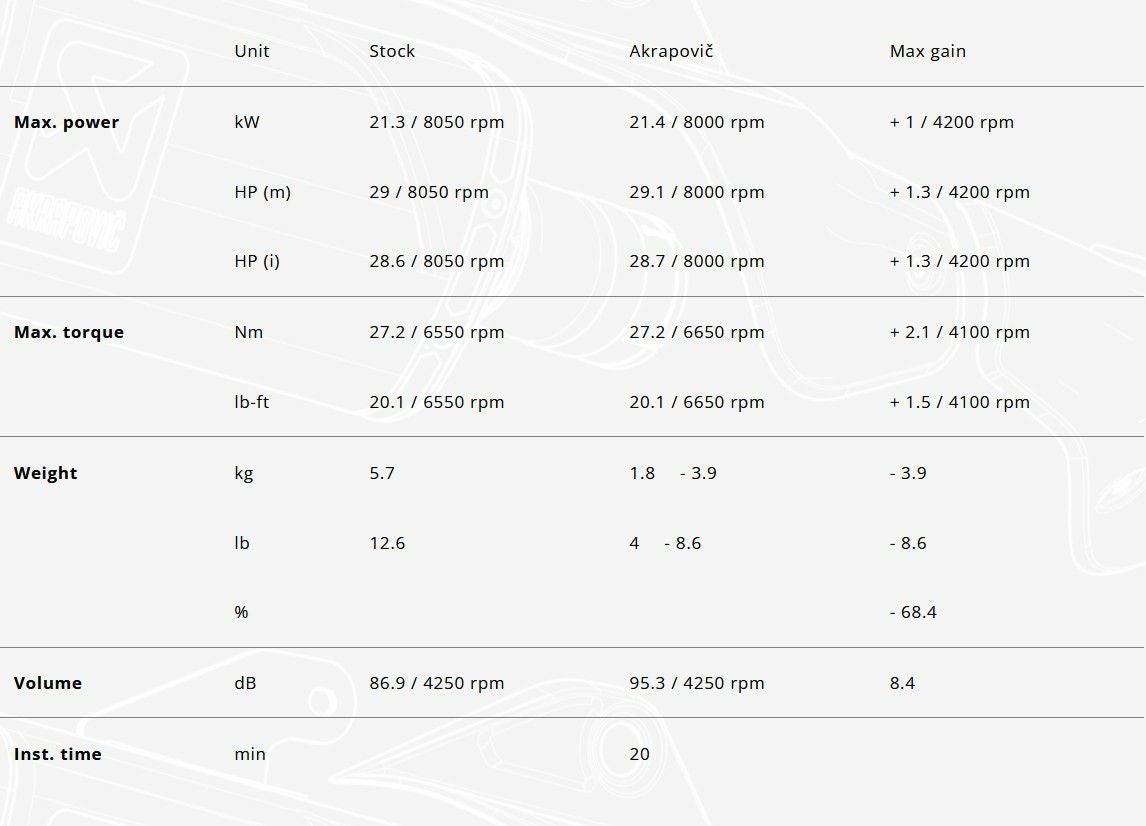Screen dimensions: 1146x826
Task: Click the Max. power row label
Action: 66,122
